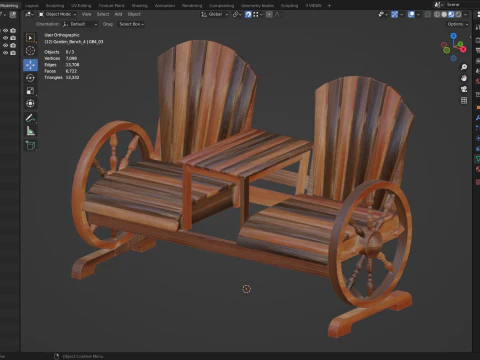This screenshot has width=480, height=360.
Task: Click the blue Z axis on the gizmo
Action: pos(453,35)
